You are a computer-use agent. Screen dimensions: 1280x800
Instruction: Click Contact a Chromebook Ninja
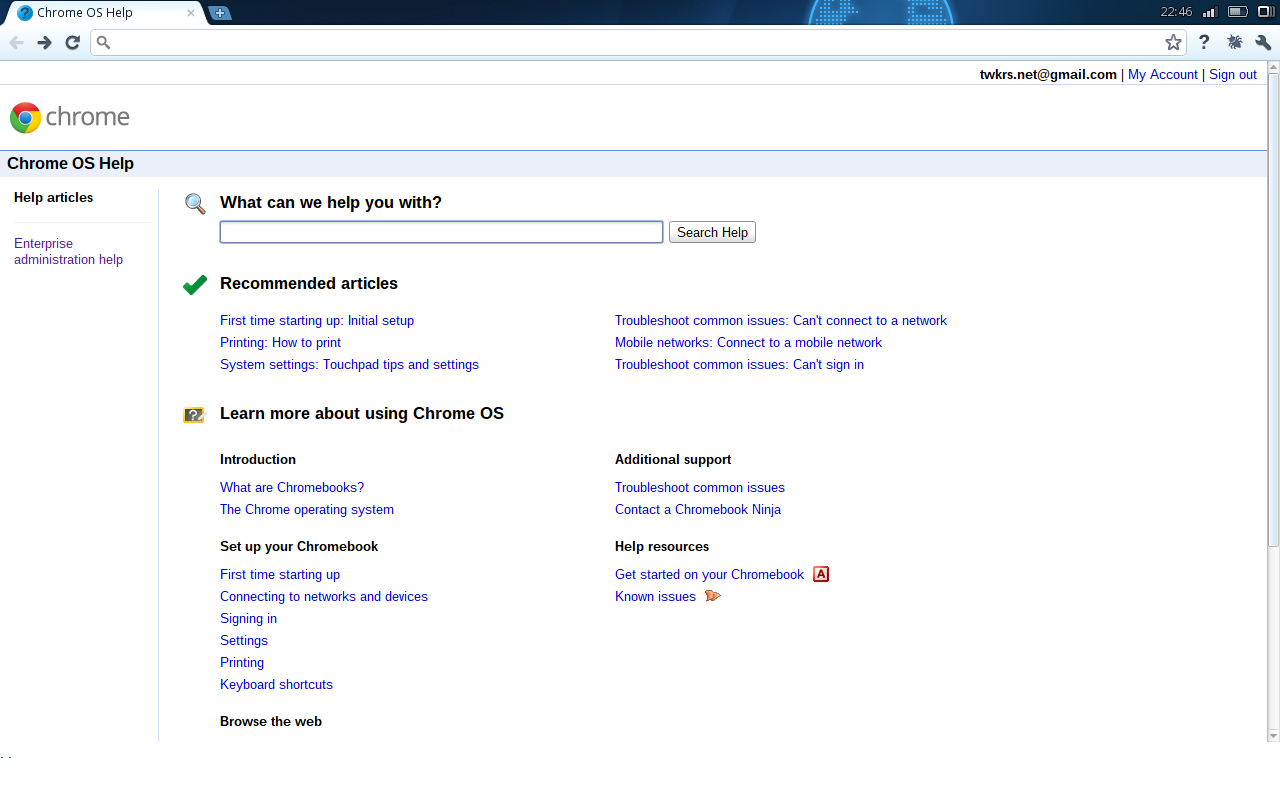698,509
